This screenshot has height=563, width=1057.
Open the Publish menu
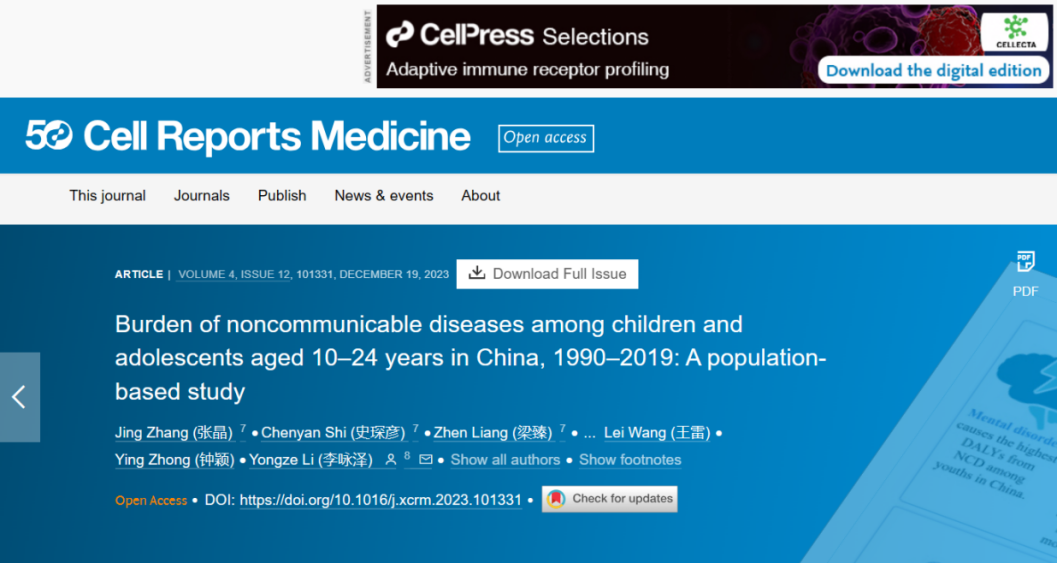[x=282, y=196]
